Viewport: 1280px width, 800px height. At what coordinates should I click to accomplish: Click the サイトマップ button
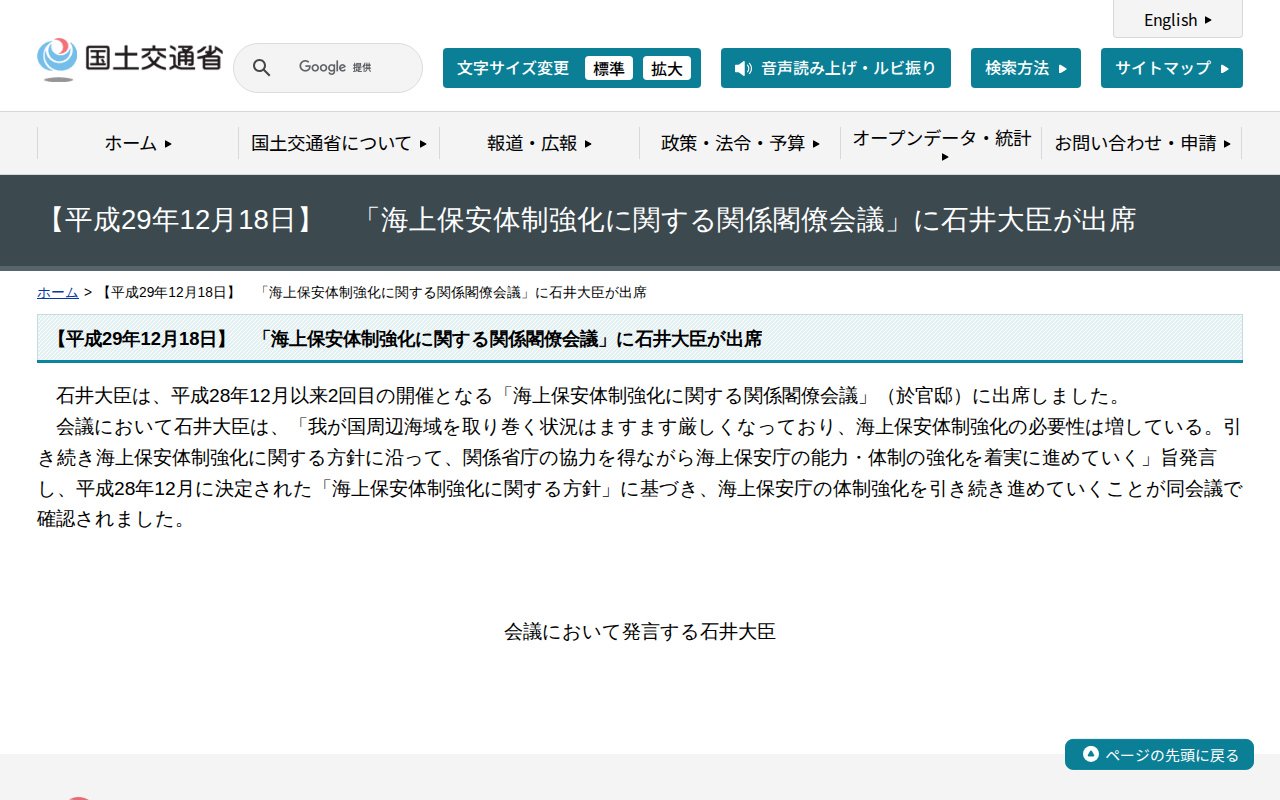click(1171, 68)
